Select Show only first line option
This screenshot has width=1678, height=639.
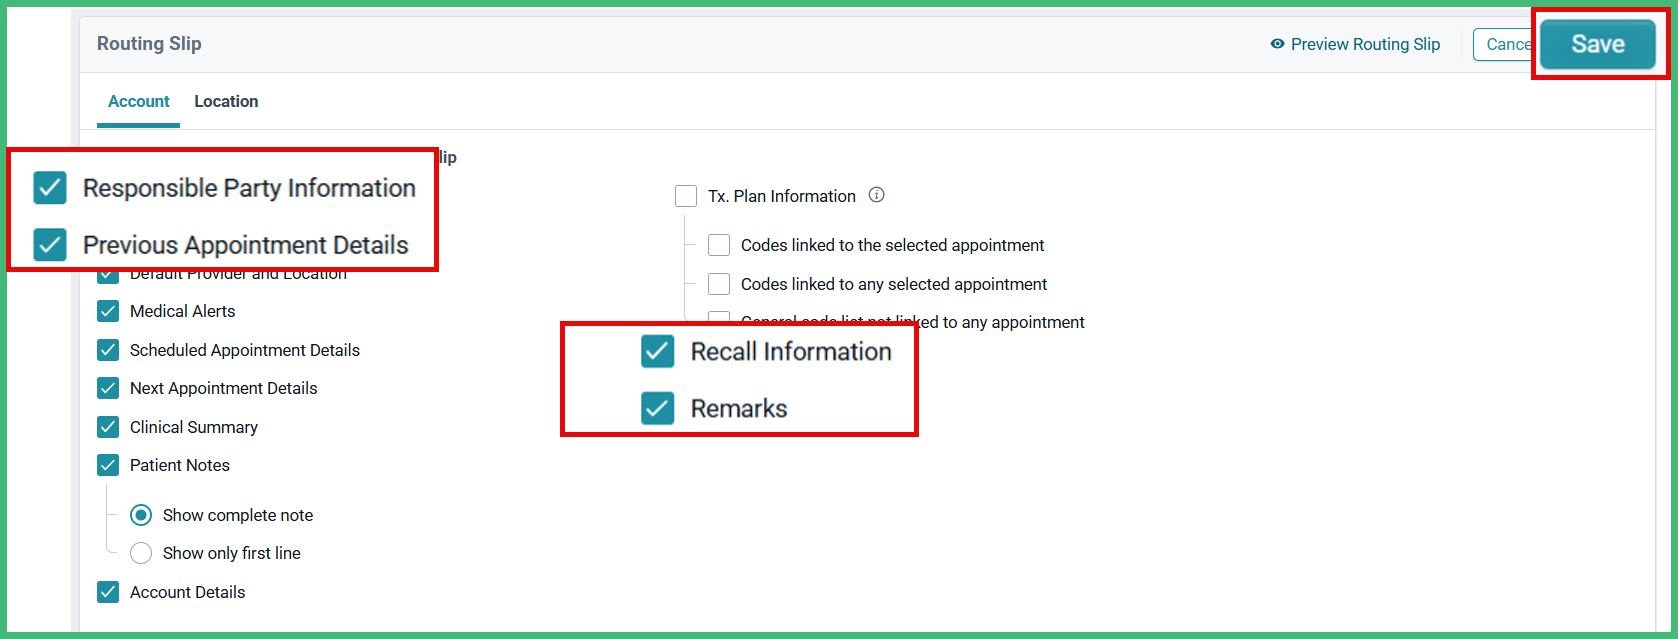(141, 552)
